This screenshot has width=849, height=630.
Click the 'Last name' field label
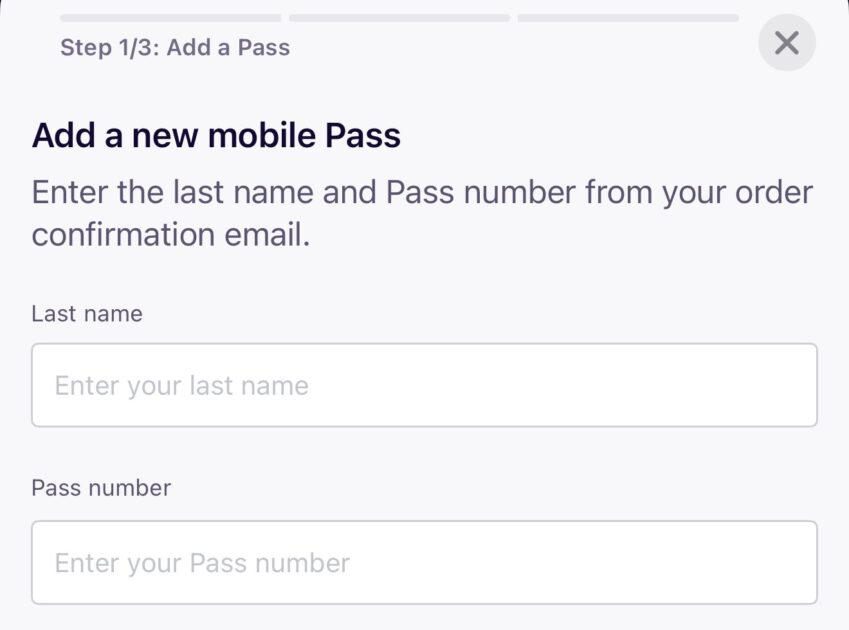click(87, 314)
